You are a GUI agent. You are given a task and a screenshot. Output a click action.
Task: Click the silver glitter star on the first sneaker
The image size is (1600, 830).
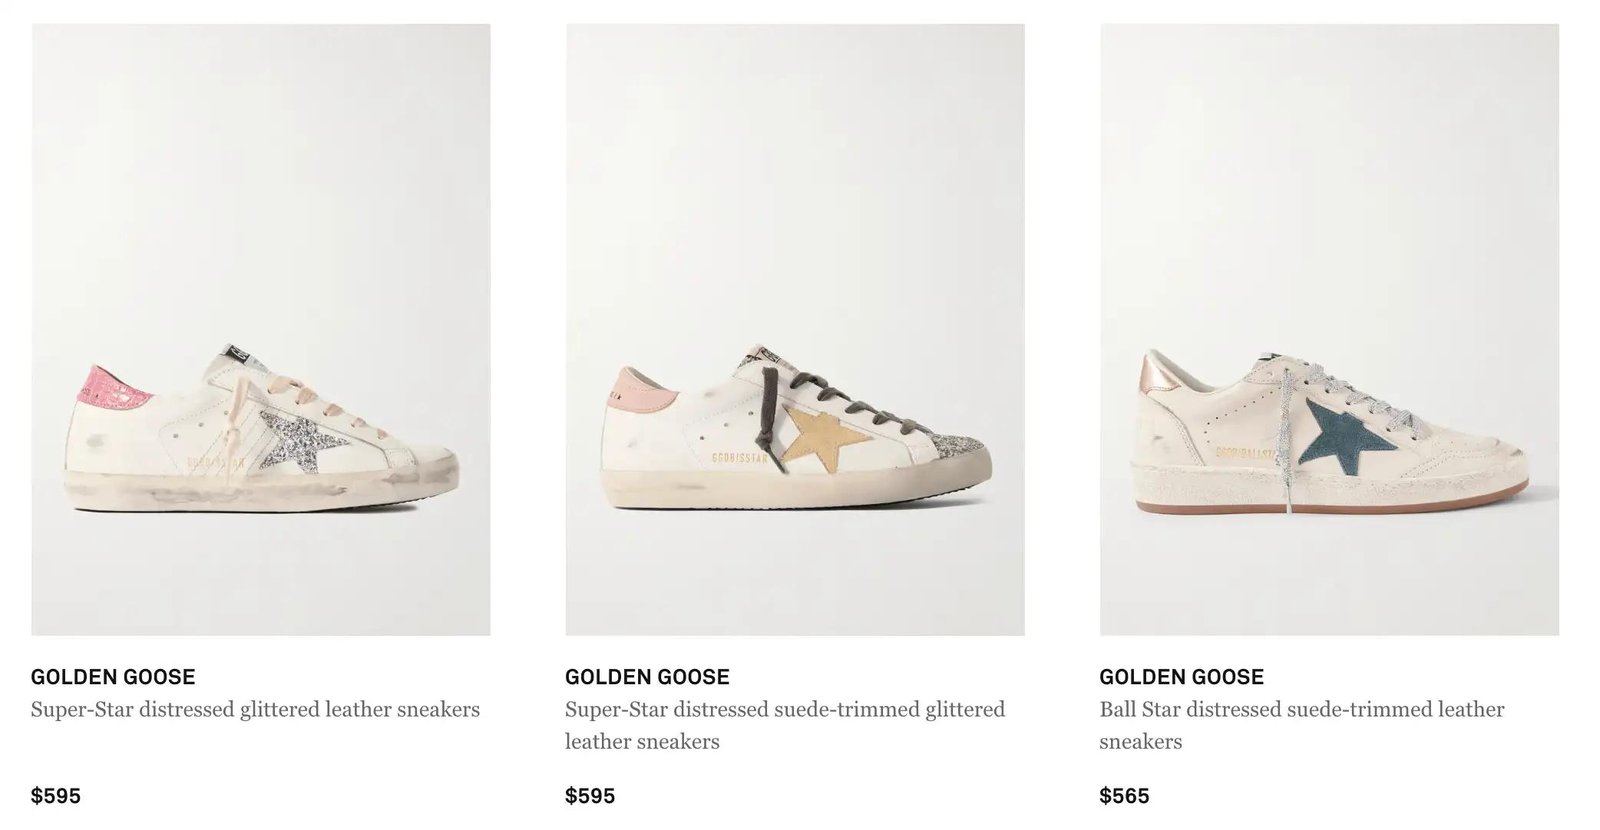[296, 439]
